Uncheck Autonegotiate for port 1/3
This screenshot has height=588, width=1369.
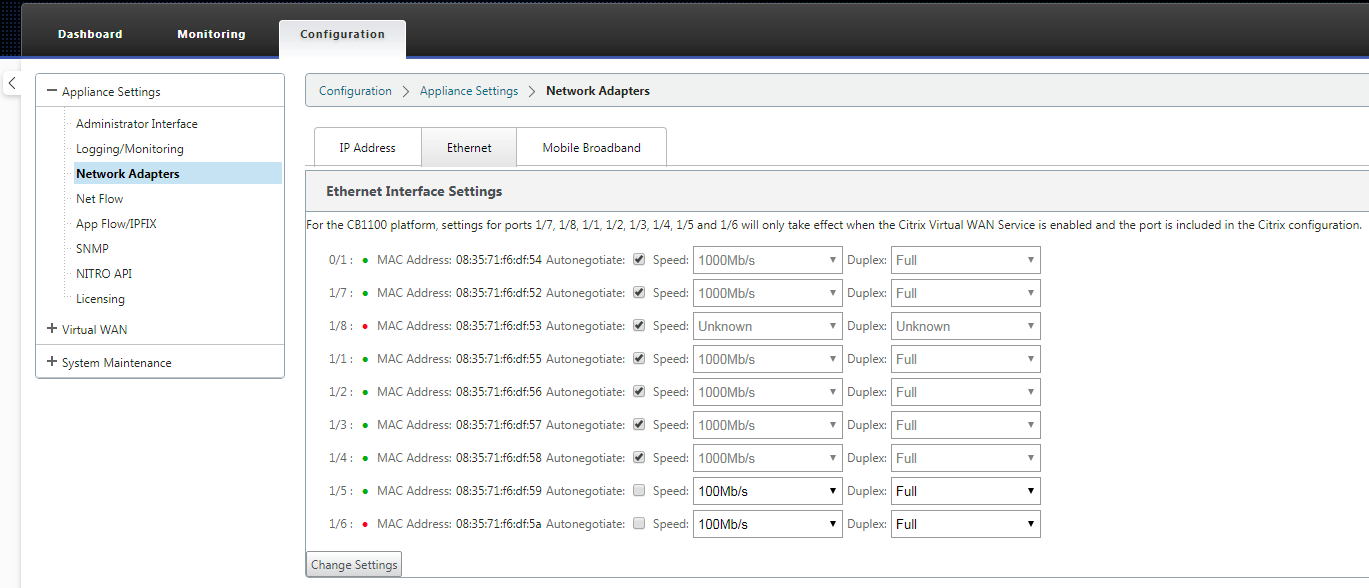[639, 425]
